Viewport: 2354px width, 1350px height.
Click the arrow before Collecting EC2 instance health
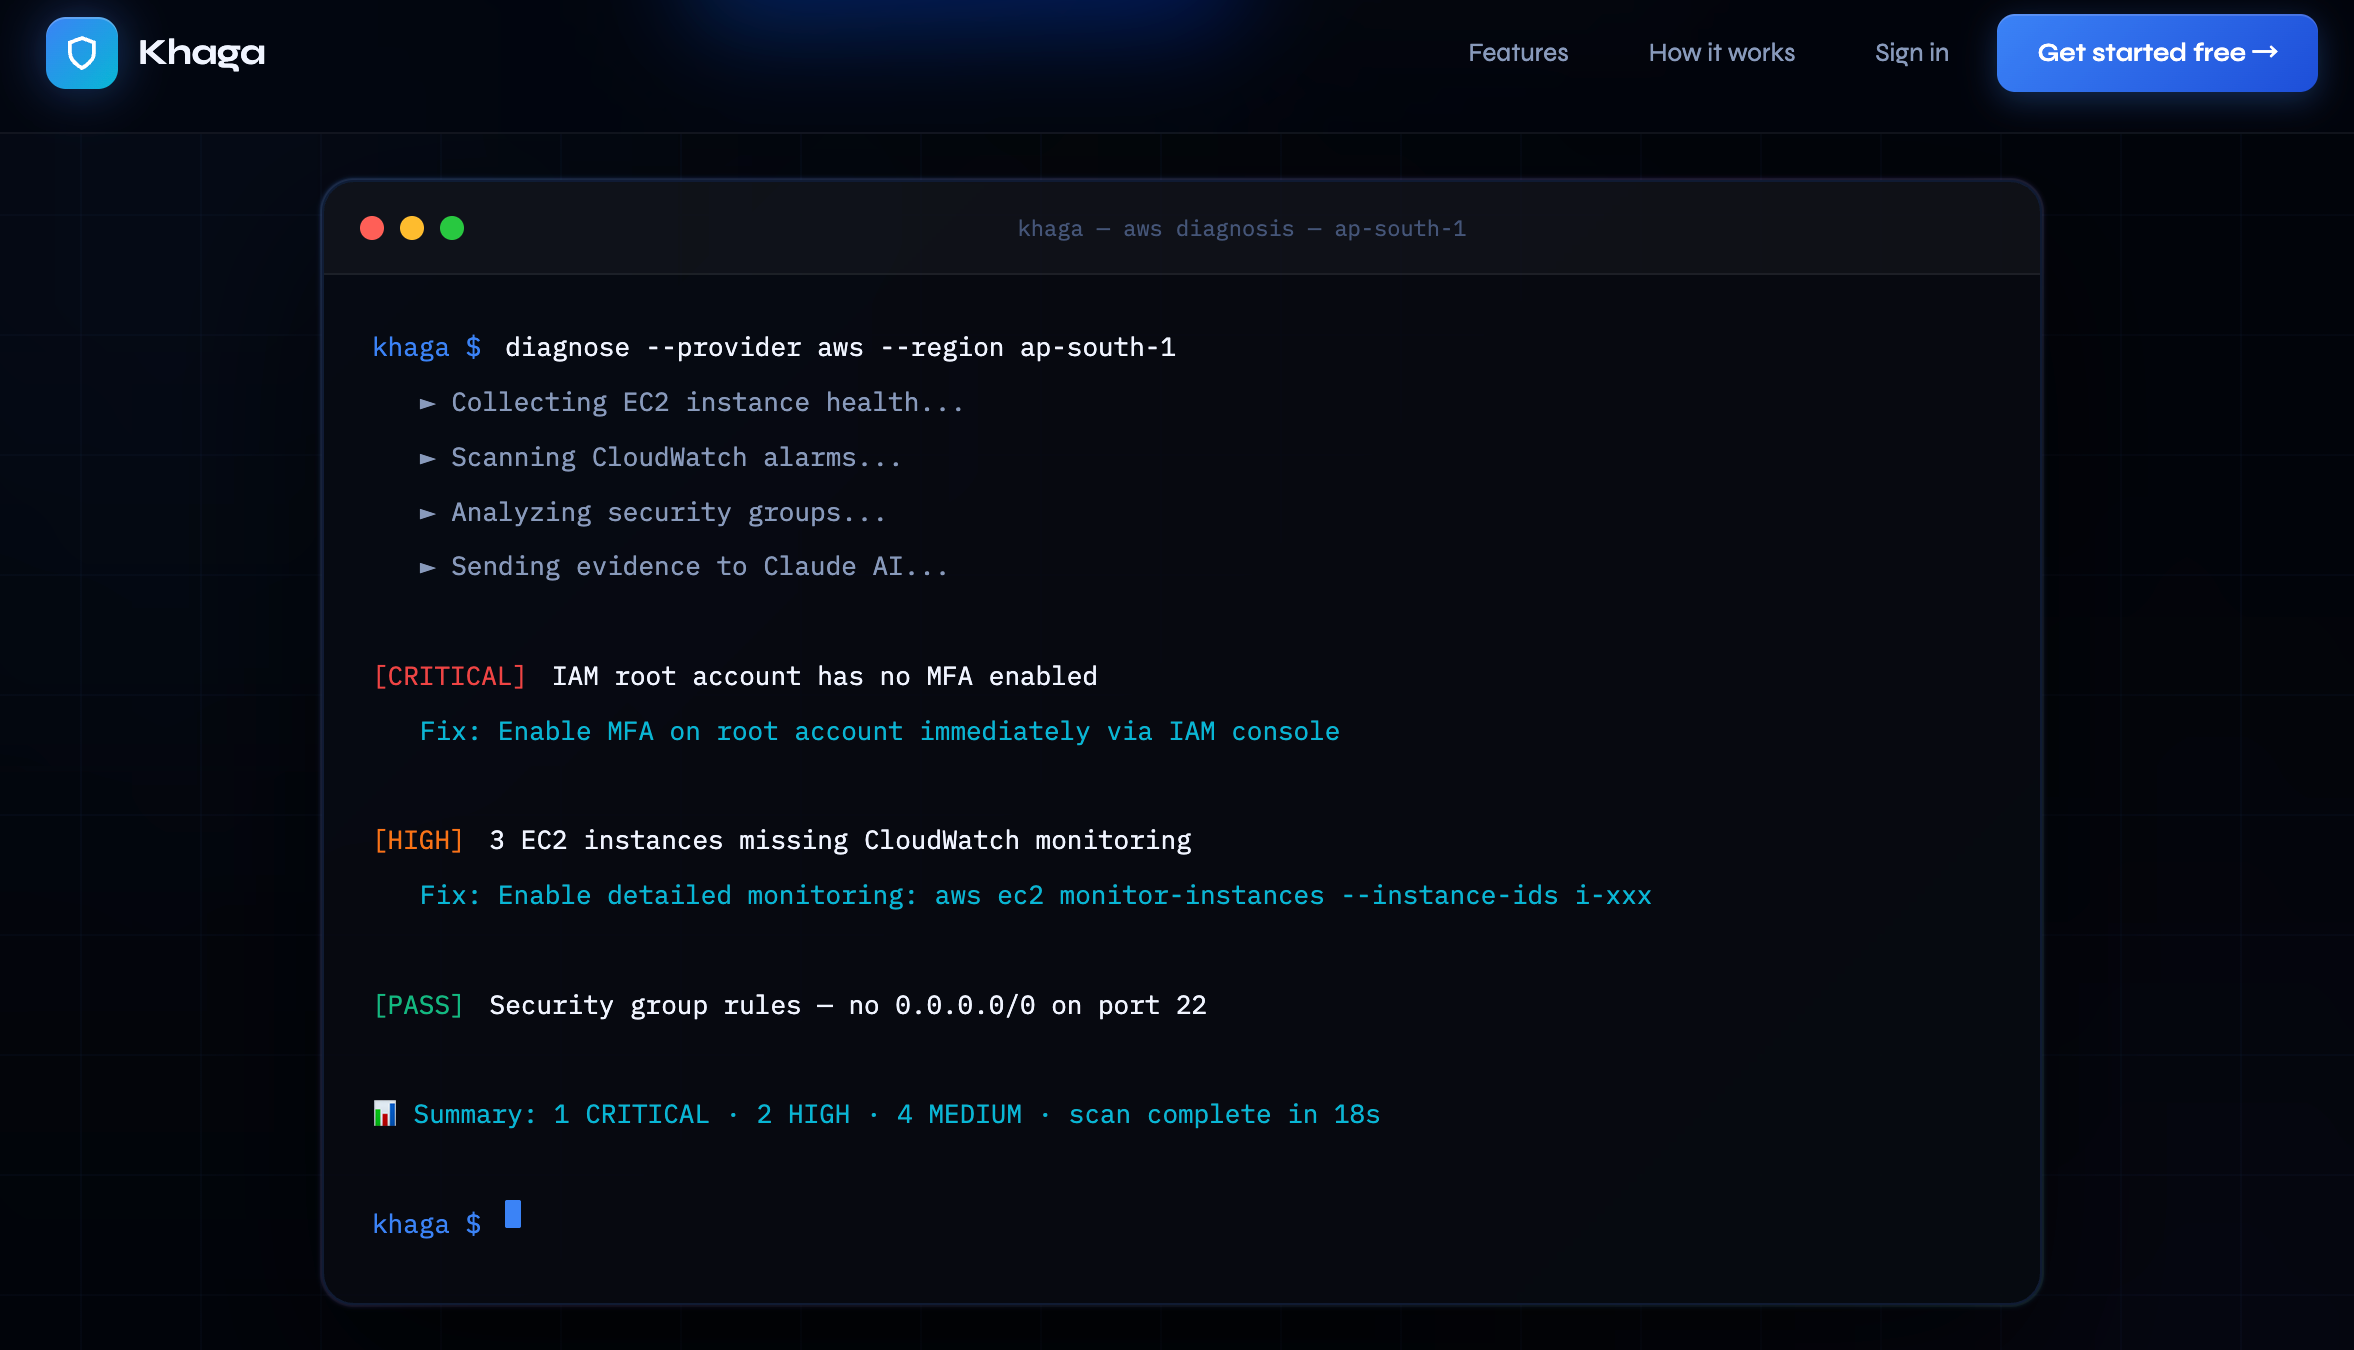pyautogui.click(x=427, y=403)
